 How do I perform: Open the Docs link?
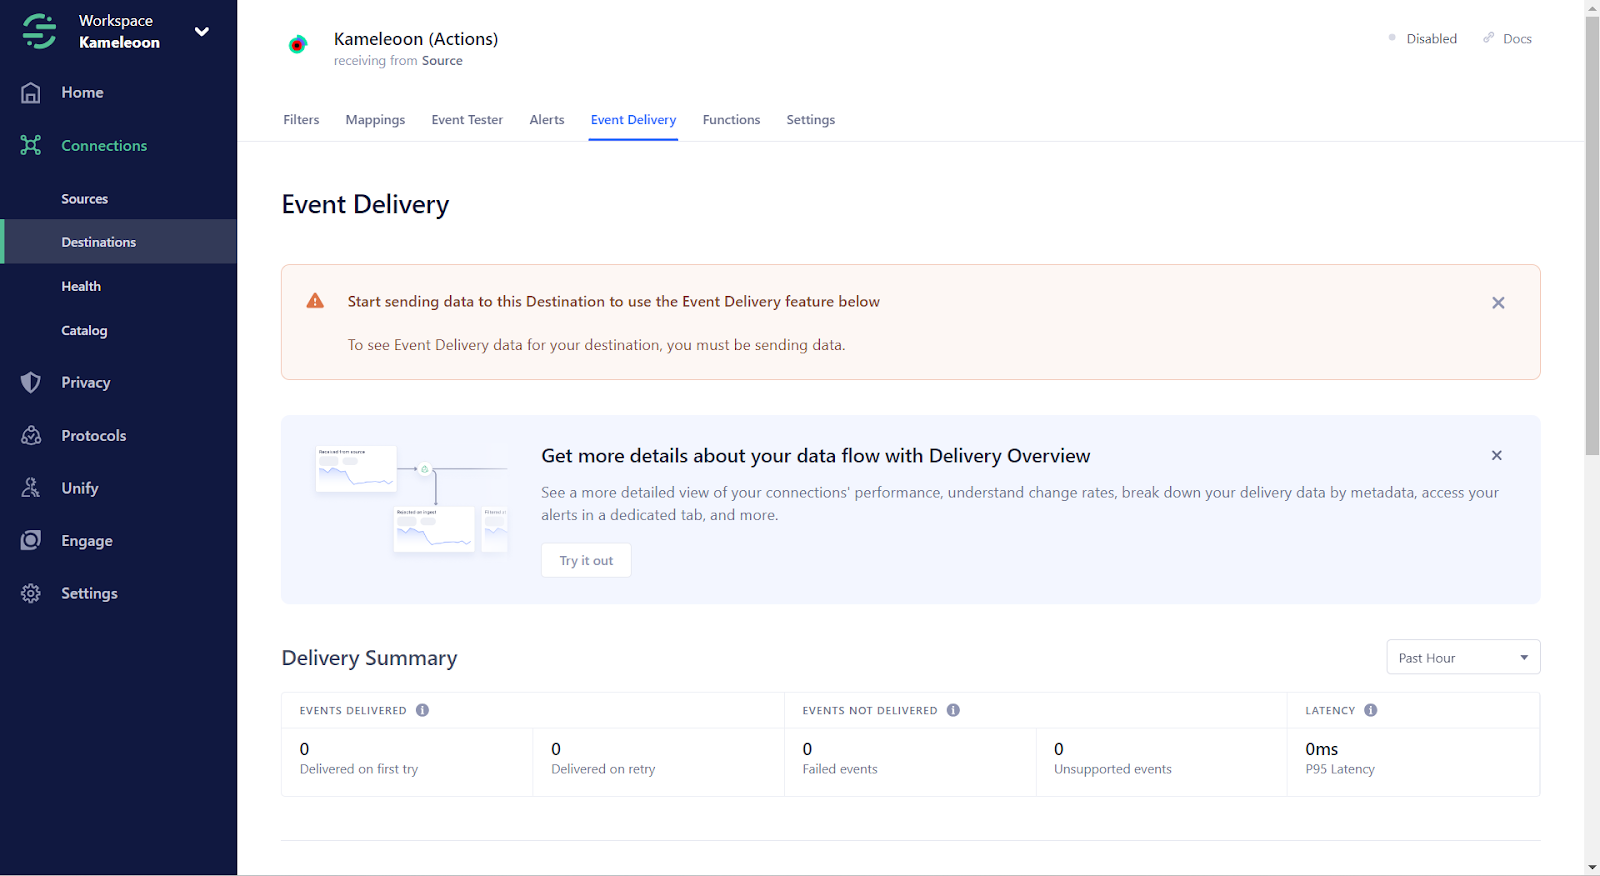click(x=1517, y=39)
